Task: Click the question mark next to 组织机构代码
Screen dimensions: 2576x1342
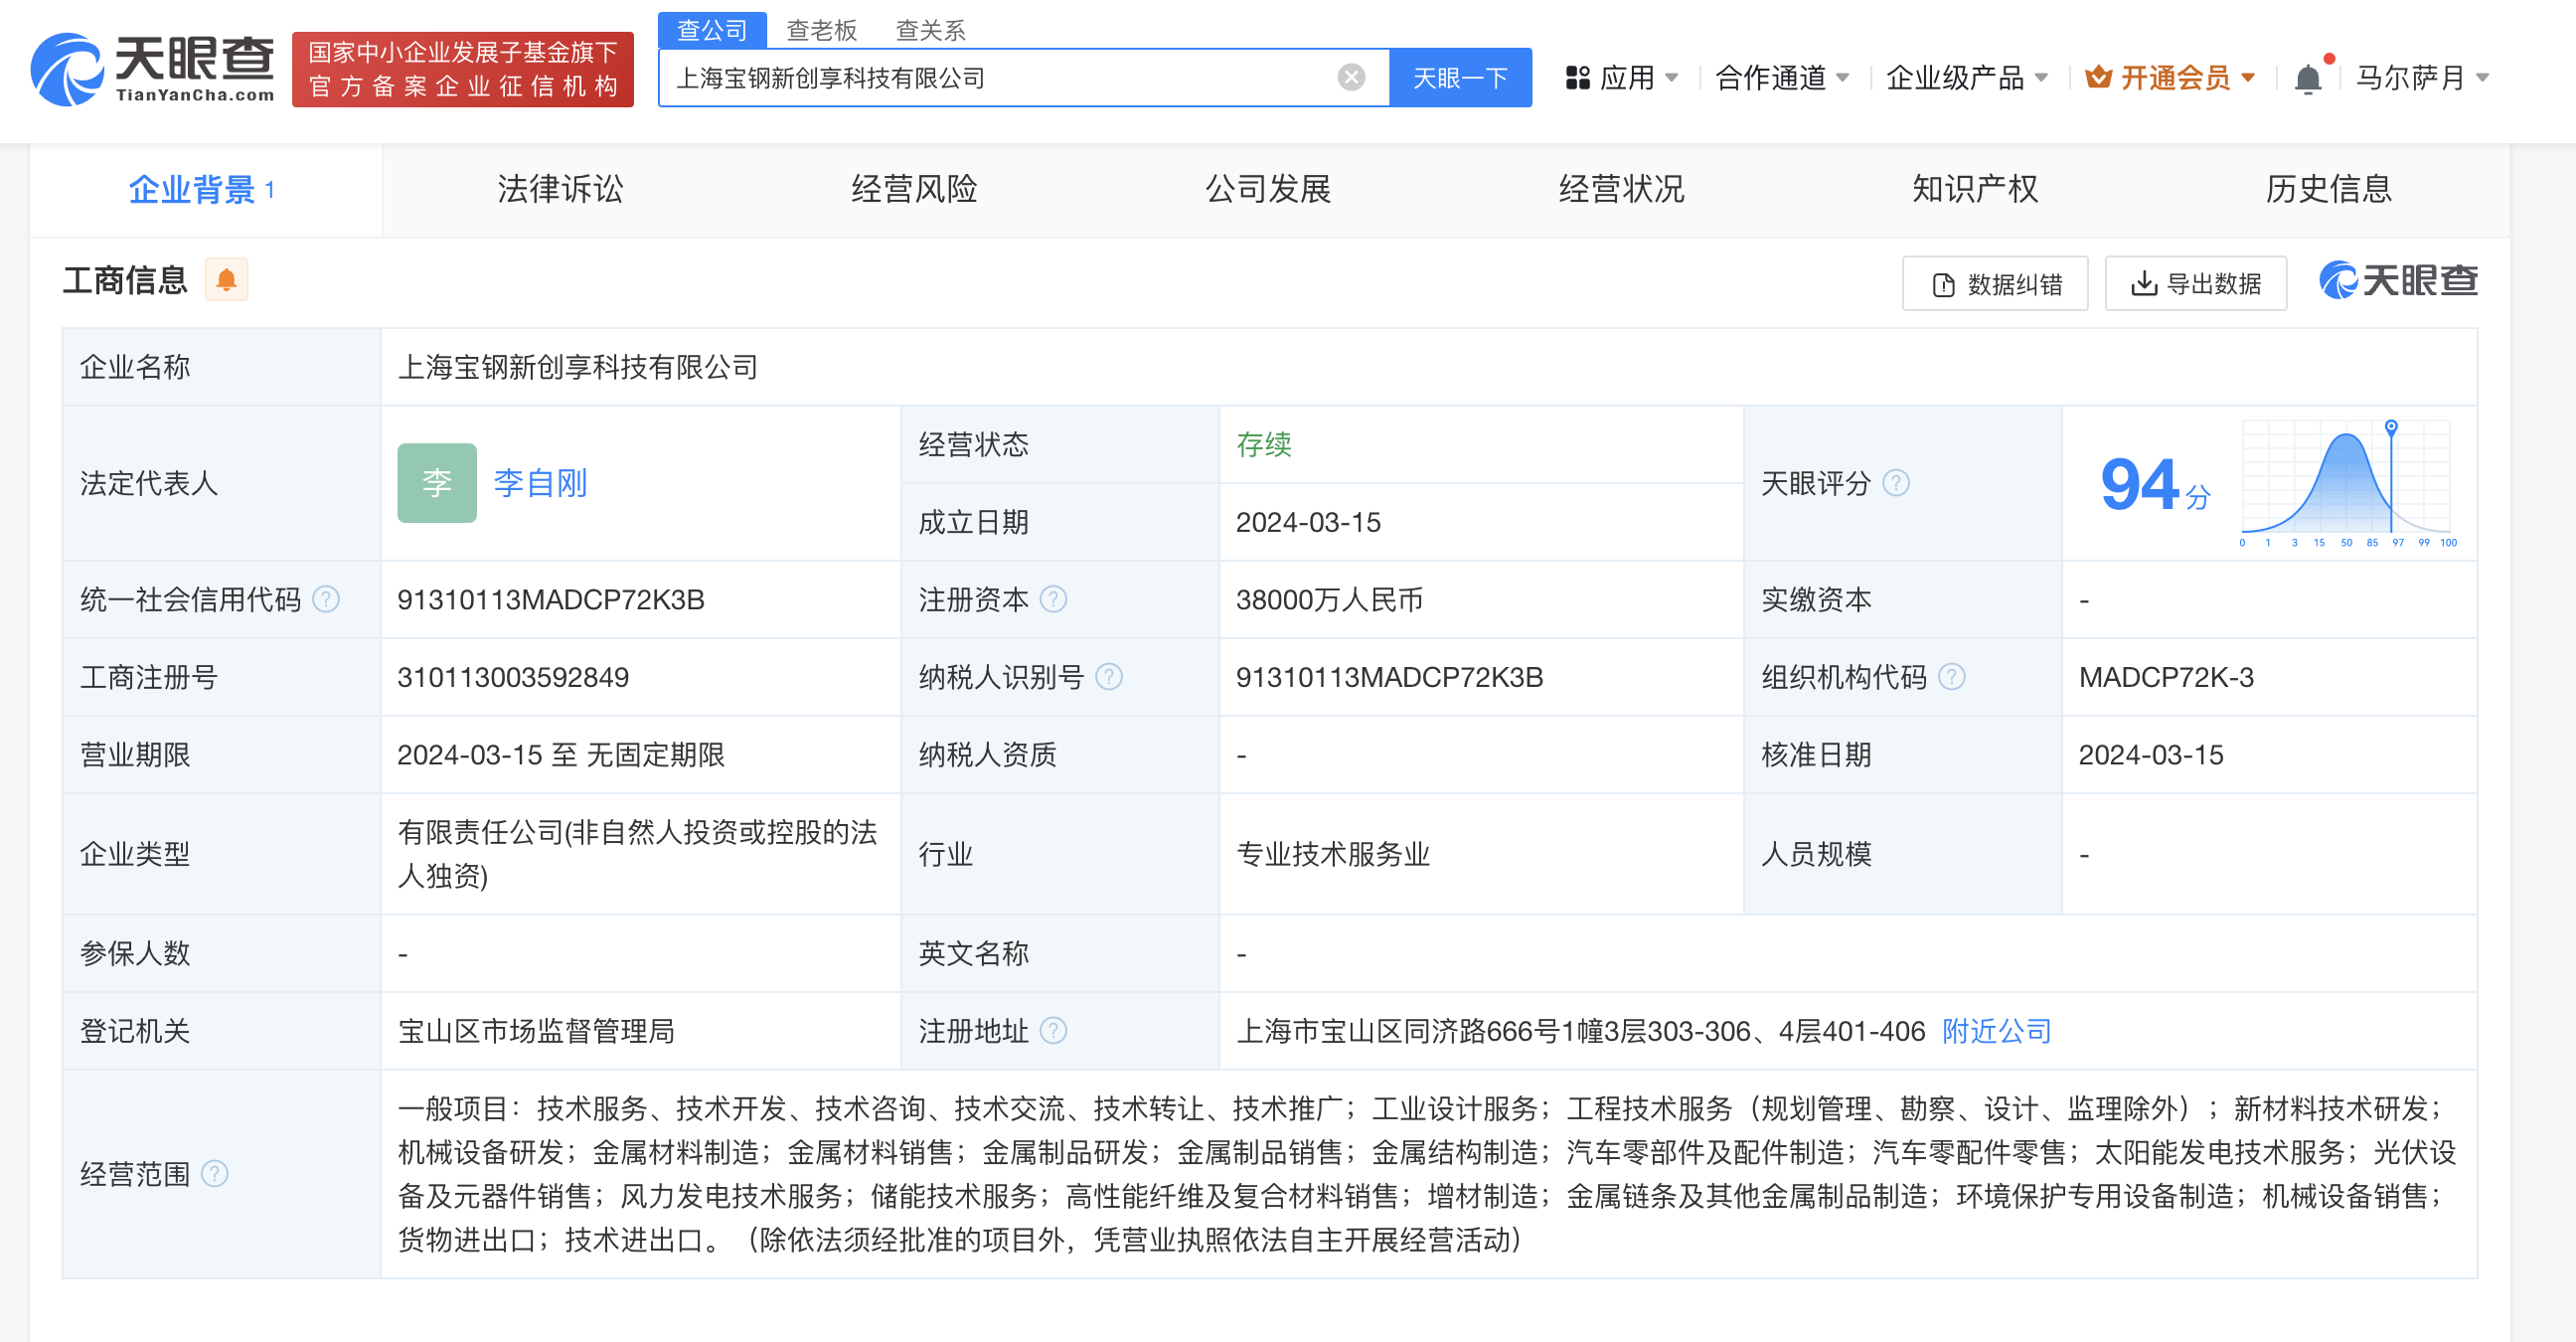Action: (x=1952, y=677)
